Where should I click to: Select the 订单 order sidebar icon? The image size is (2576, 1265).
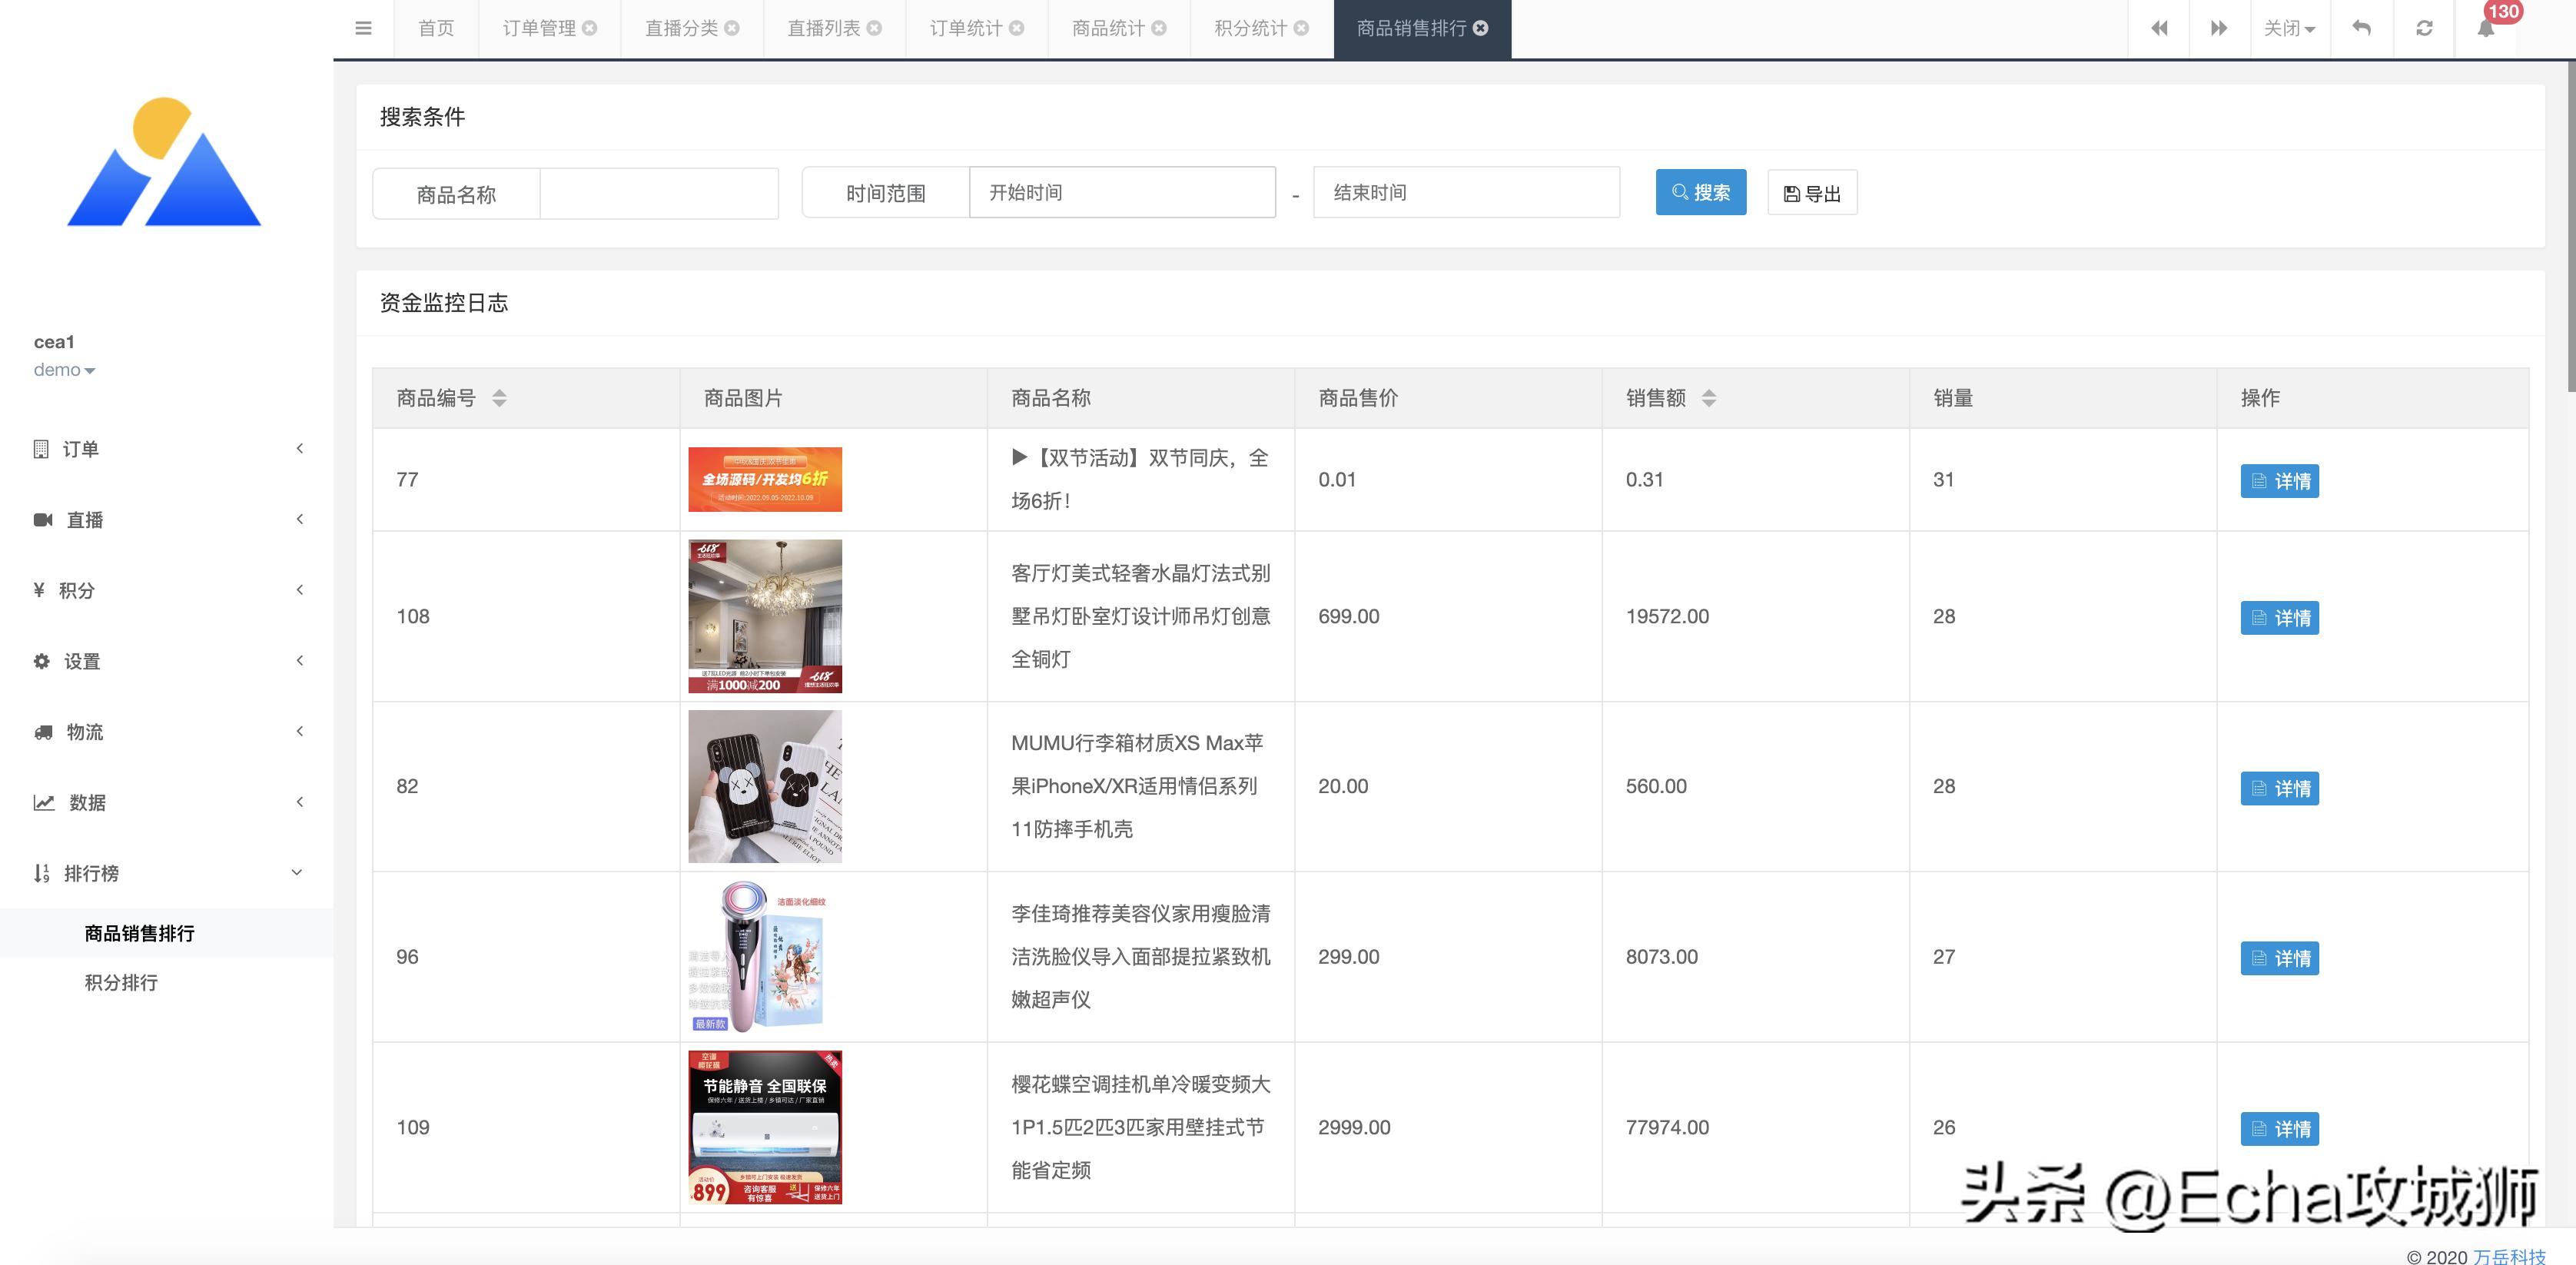(x=40, y=448)
